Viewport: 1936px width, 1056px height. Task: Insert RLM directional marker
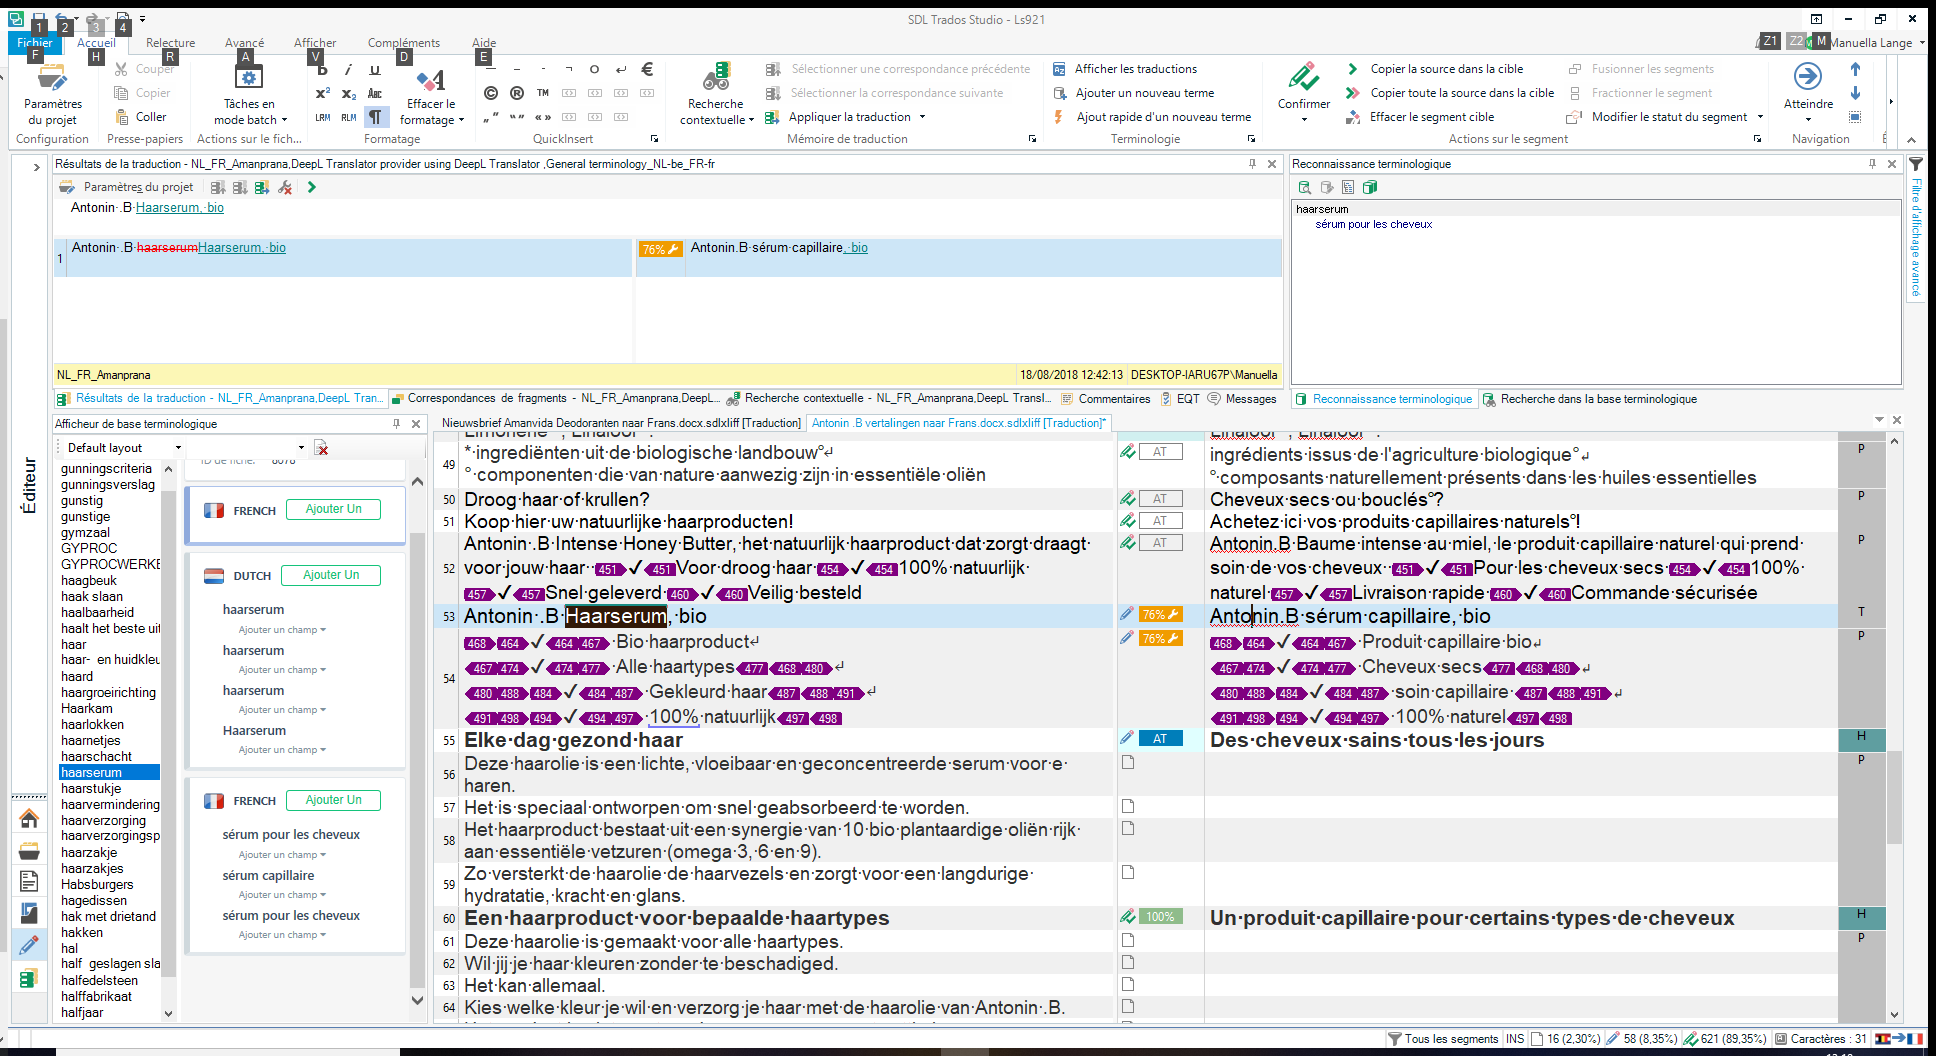pyautogui.click(x=348, y=117)
